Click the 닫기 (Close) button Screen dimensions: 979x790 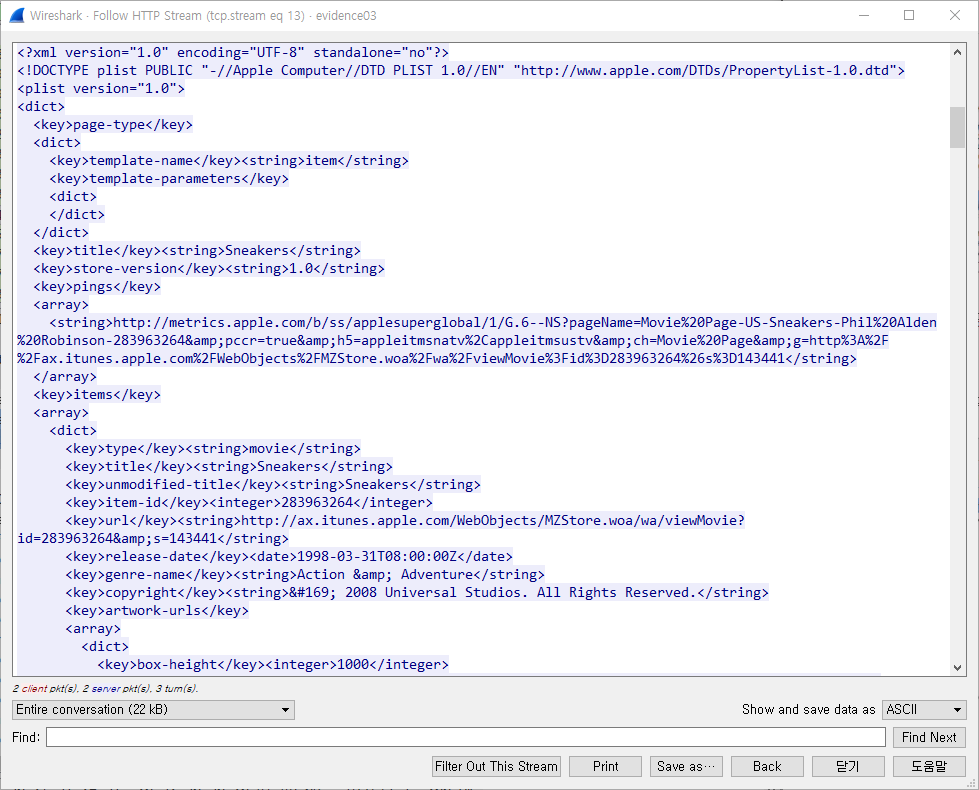click(x=848, y=766)
